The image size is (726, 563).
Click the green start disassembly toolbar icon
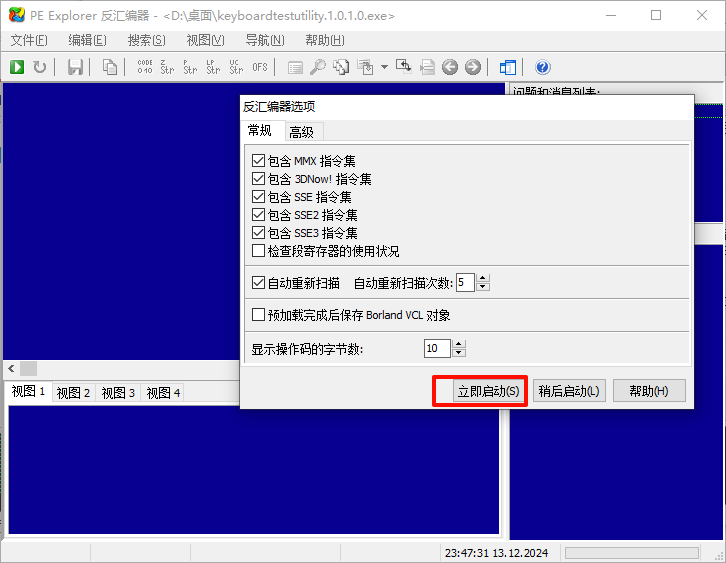(17, 67)
